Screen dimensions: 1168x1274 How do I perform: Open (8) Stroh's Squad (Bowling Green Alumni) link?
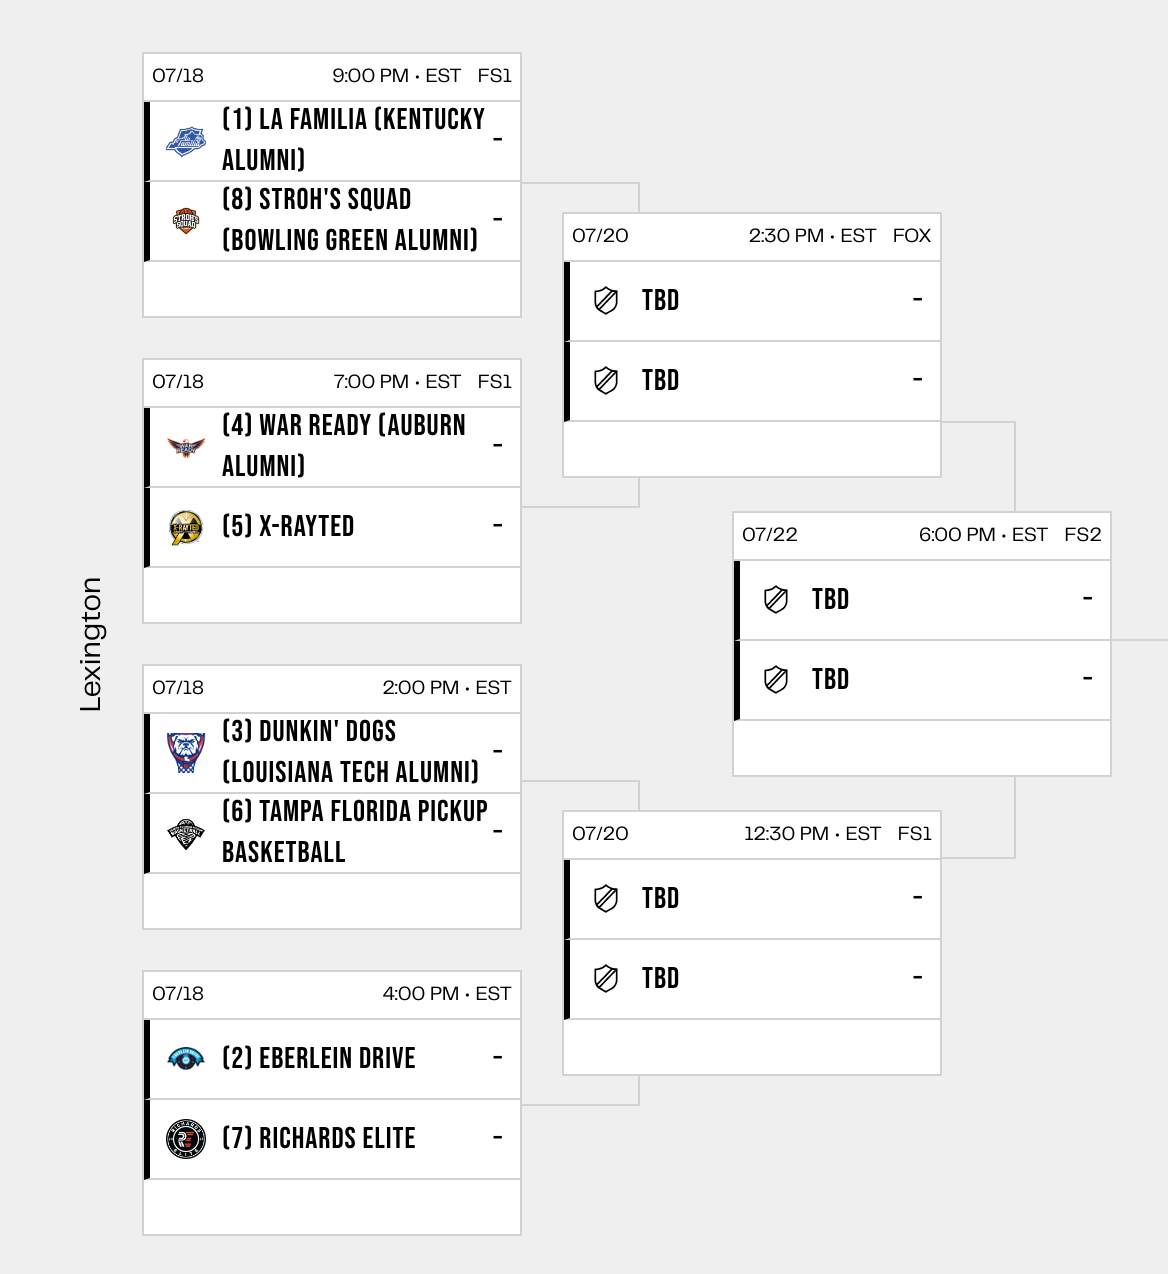pyautogui.click(x=349, y=220)
